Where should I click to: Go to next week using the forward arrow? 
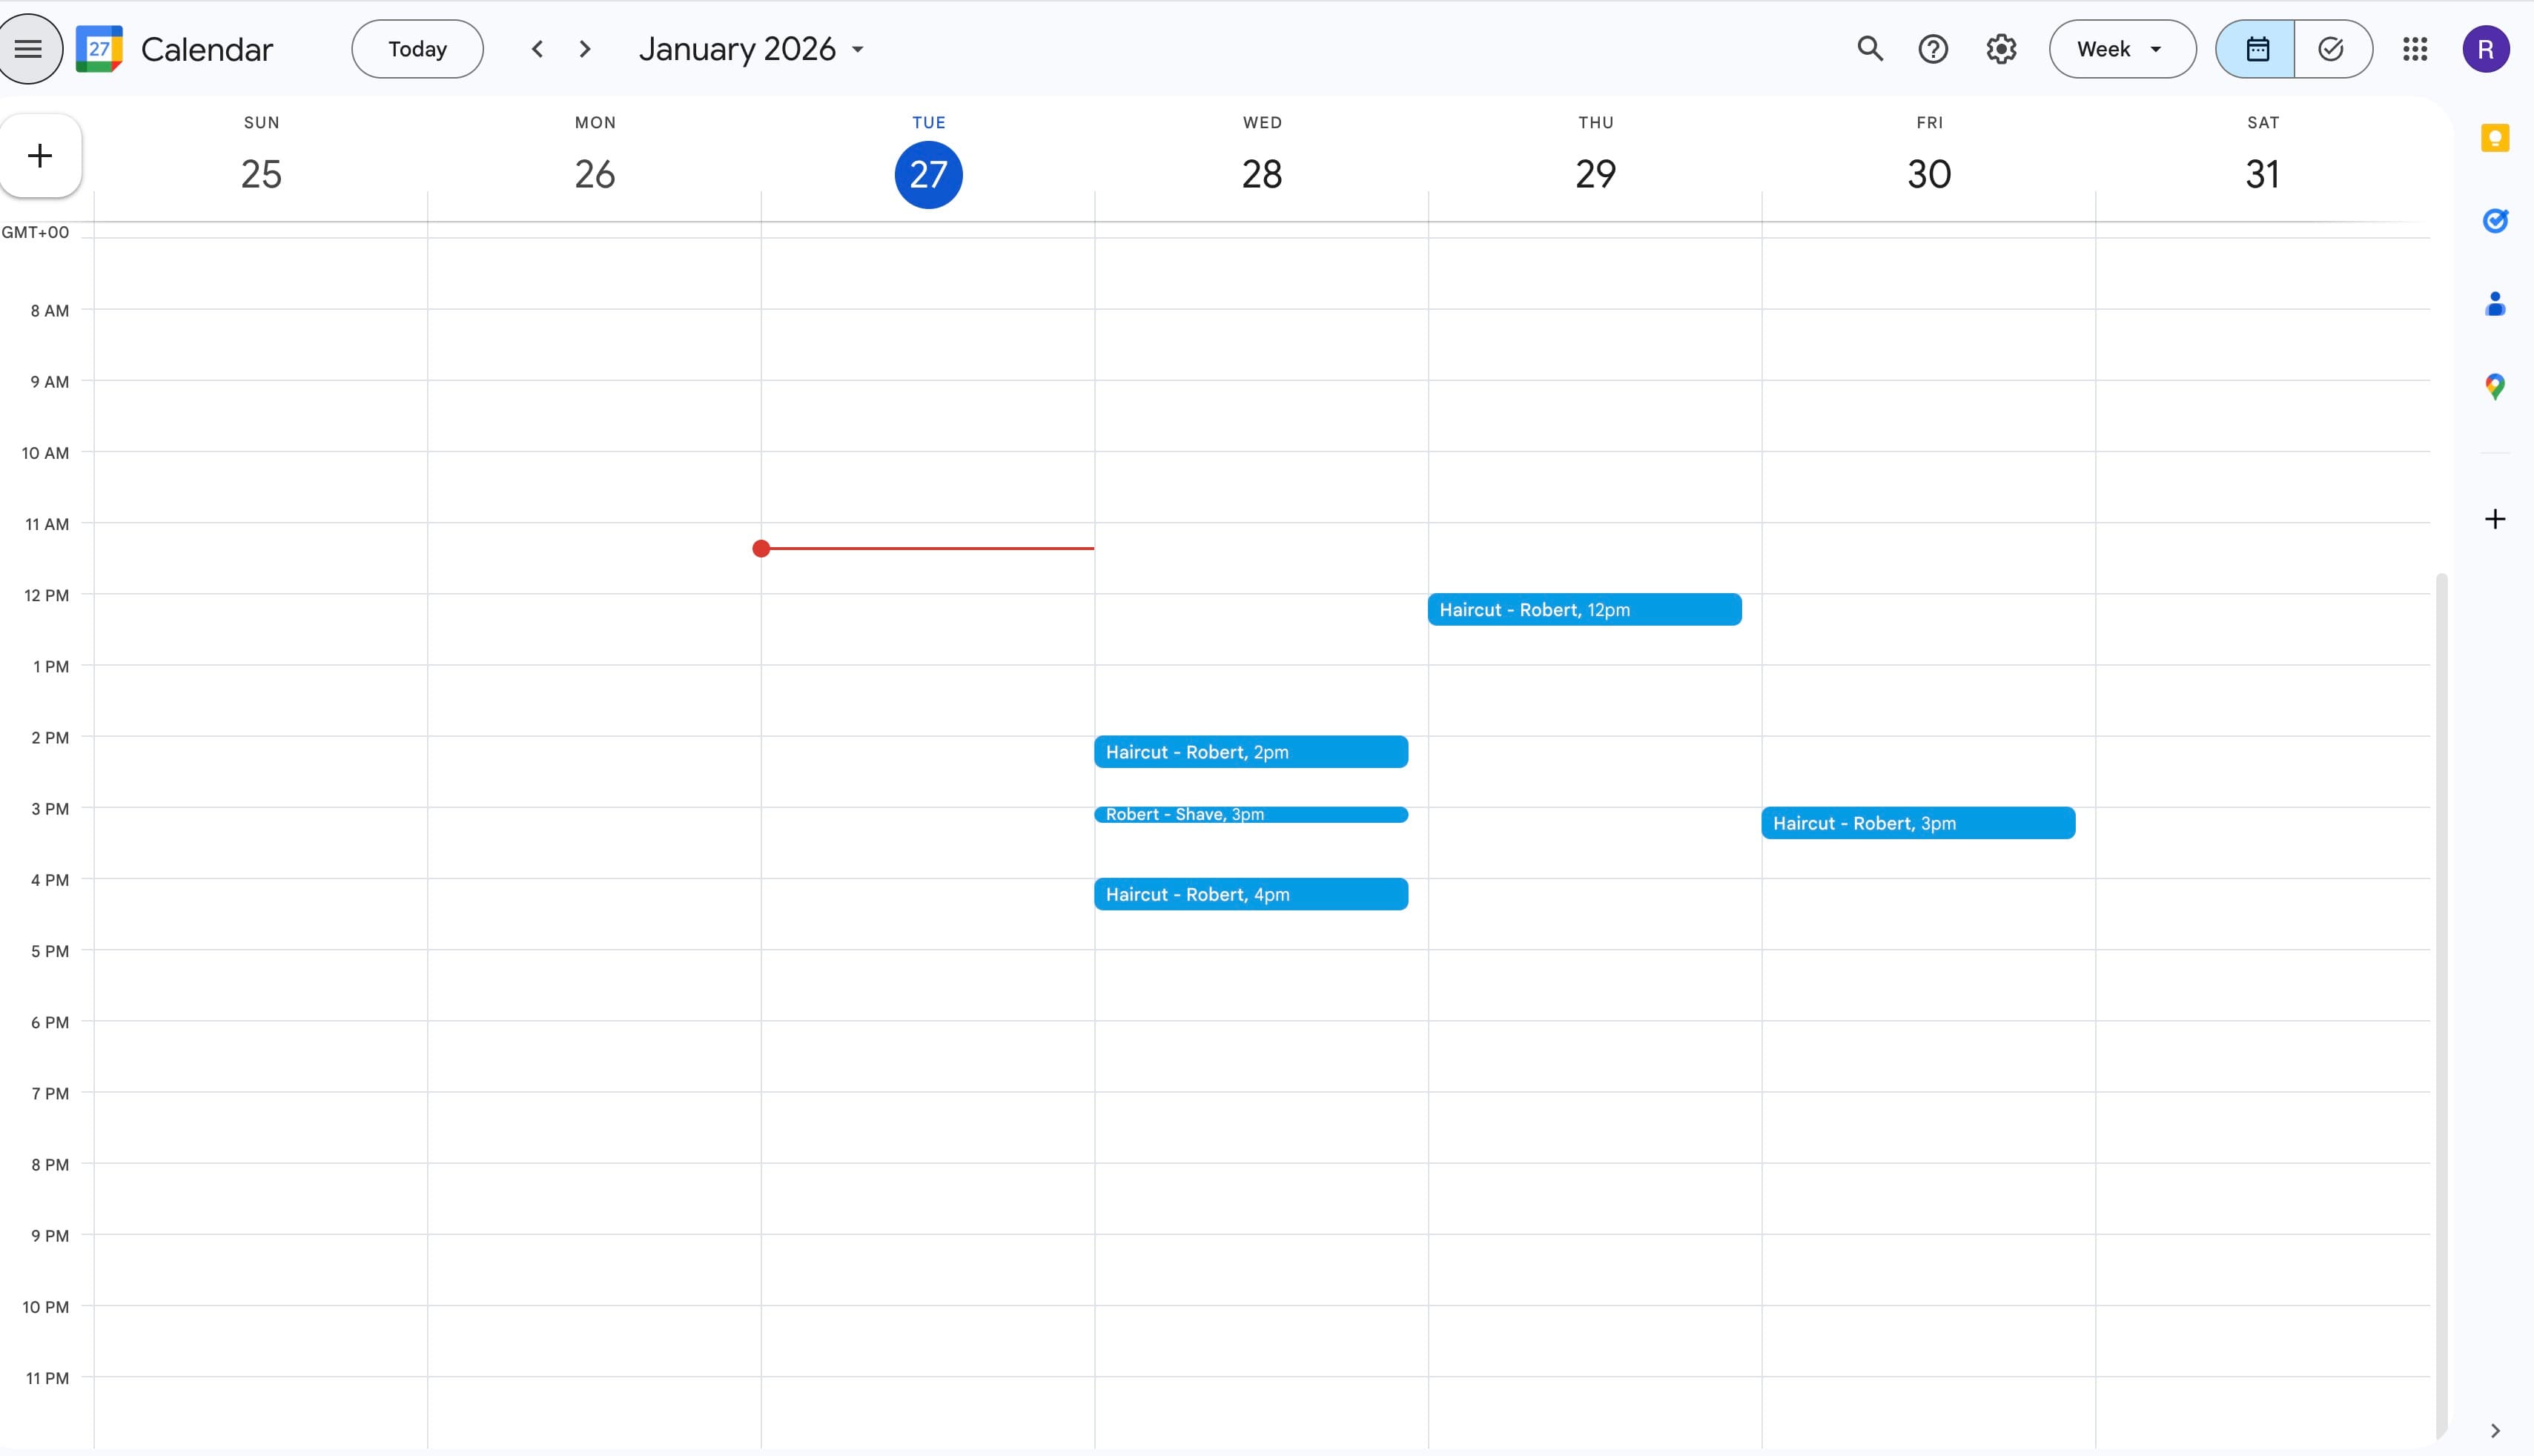(583, 48)
